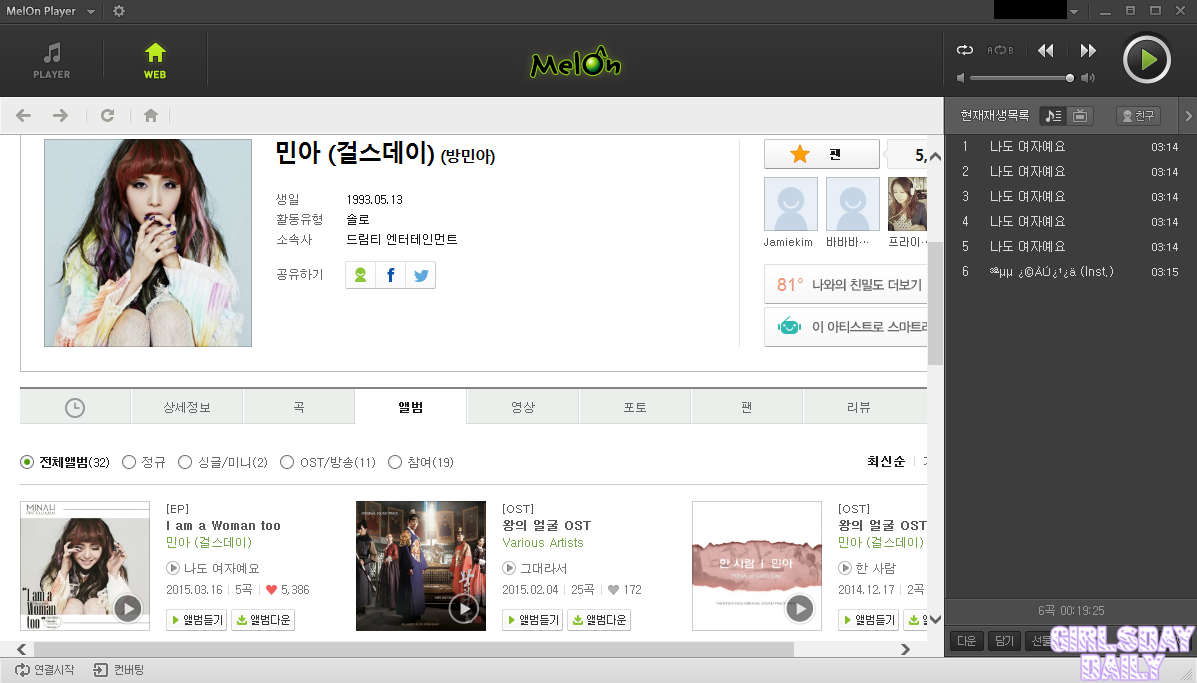
Task: Open Various Artists link
Action: pyautogui.click(x=543, y=543)
